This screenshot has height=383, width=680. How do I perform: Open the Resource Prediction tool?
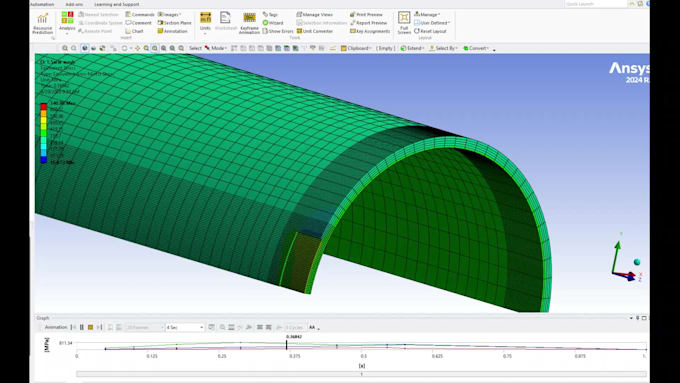pyautogui.click(x=42, y=24)
